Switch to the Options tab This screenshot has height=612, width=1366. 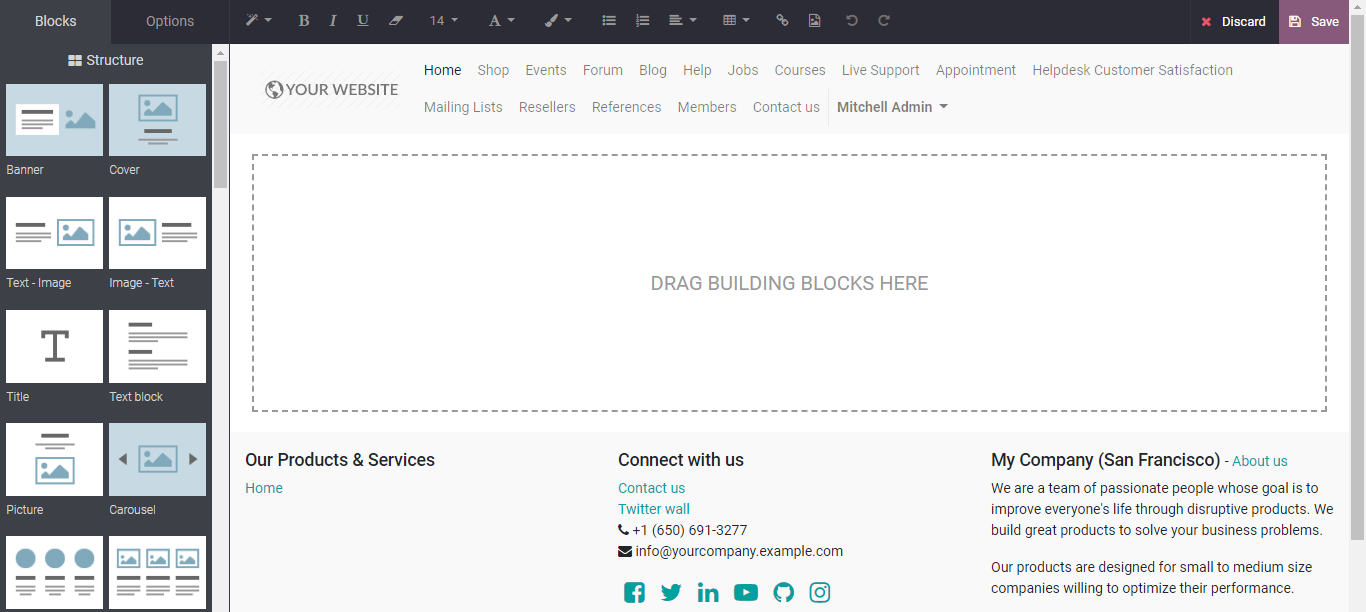(170, 21)
